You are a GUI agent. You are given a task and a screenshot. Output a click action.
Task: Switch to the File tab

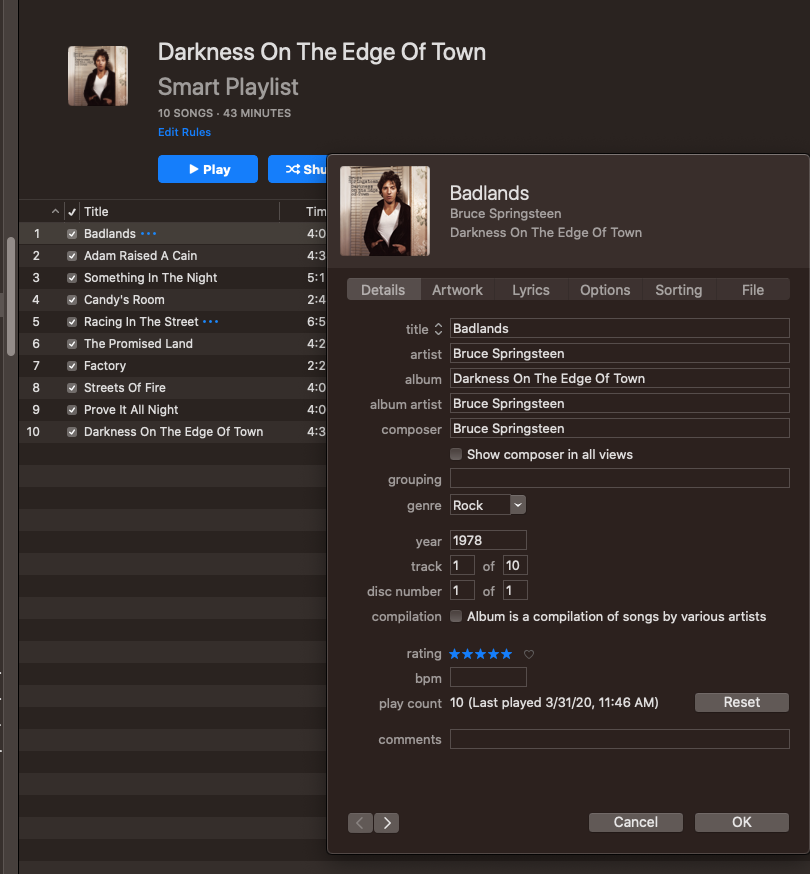tap(753, 290)
